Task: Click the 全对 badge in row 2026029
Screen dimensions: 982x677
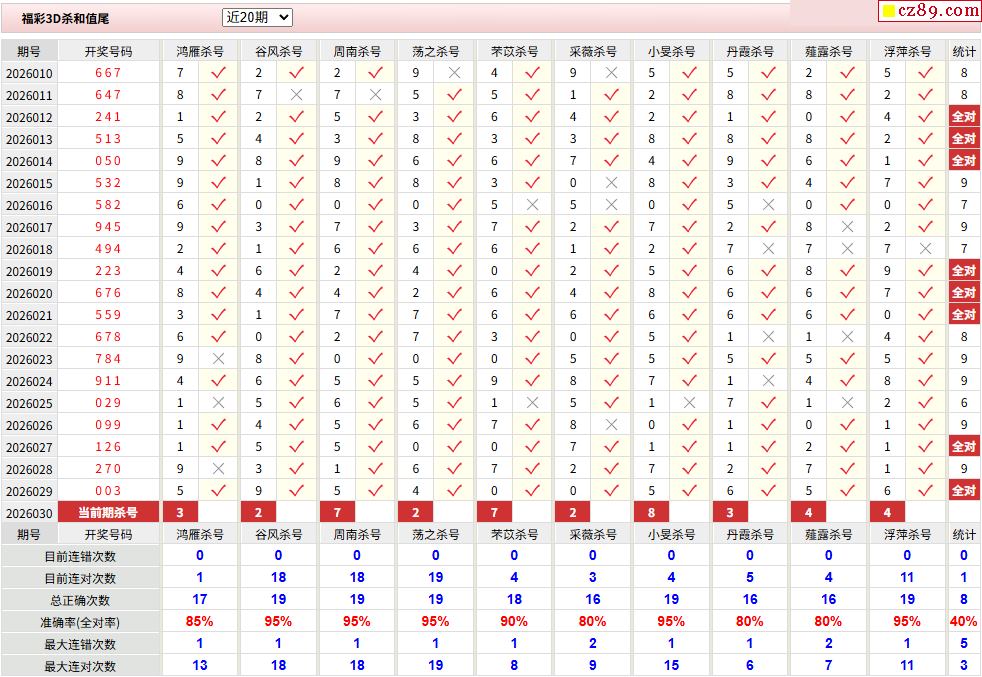Action: [963, 491]
